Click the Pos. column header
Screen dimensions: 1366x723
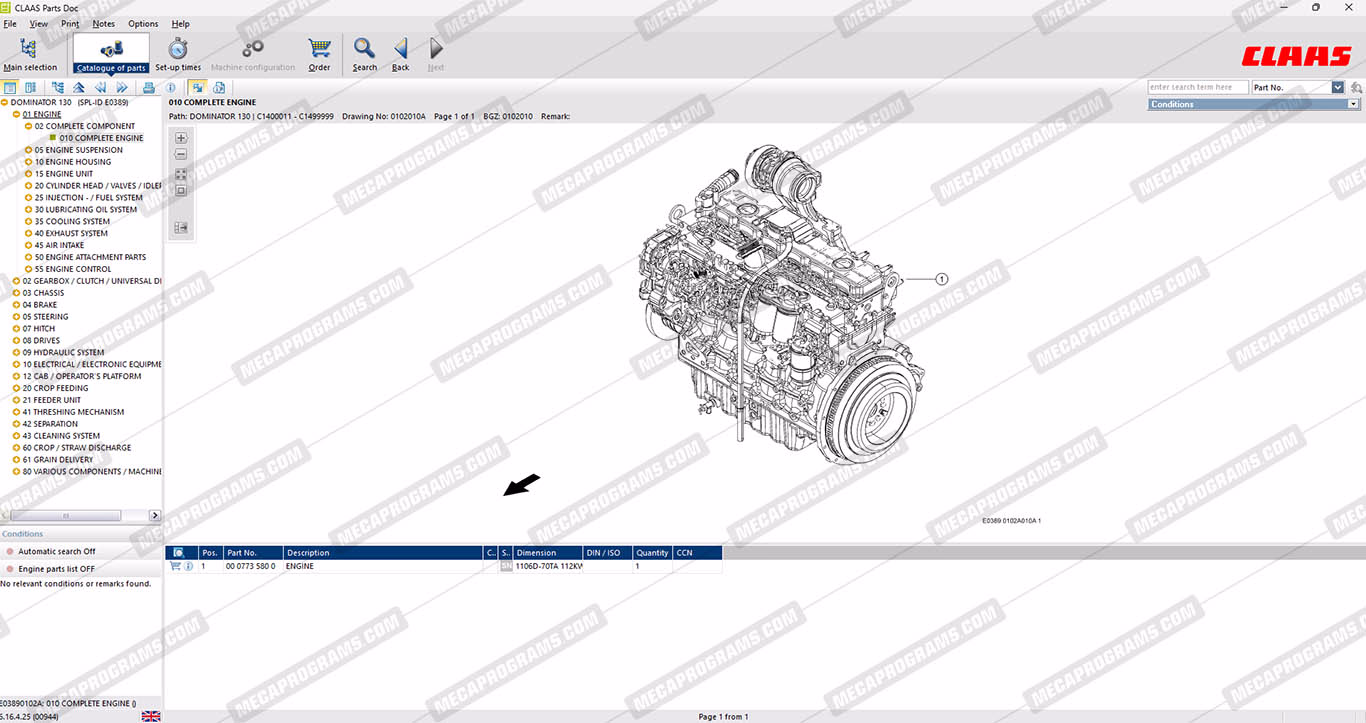[x=211, y=553]
